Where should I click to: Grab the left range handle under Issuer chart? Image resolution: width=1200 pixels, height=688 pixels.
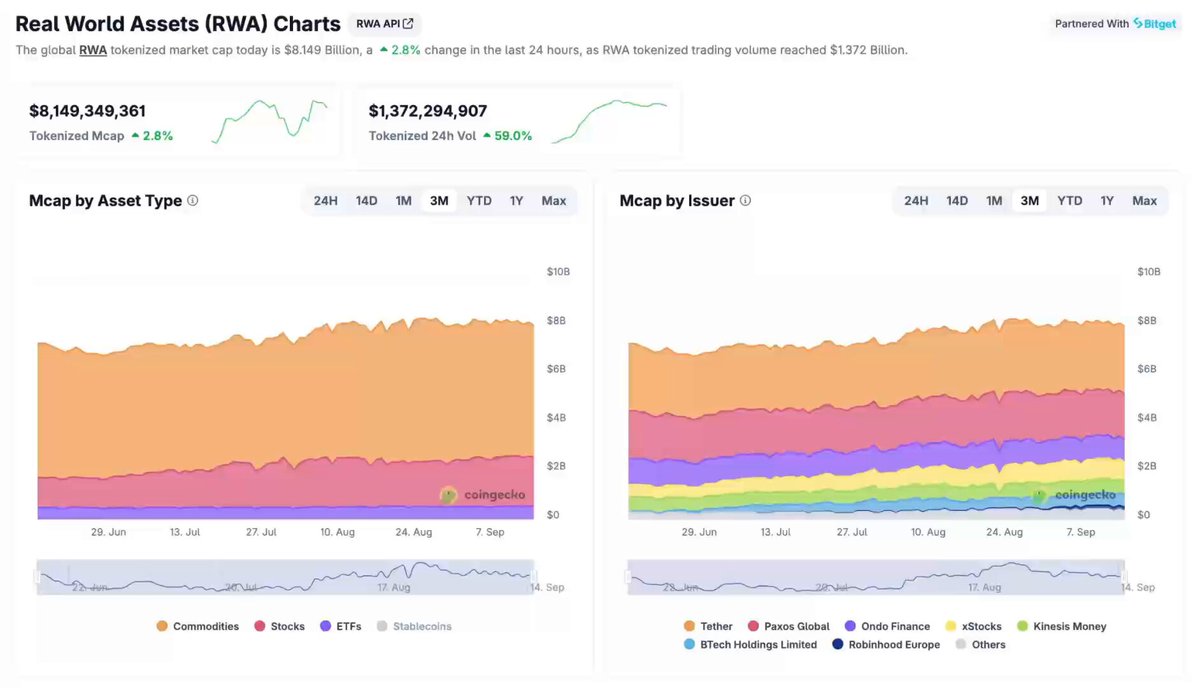628,577
